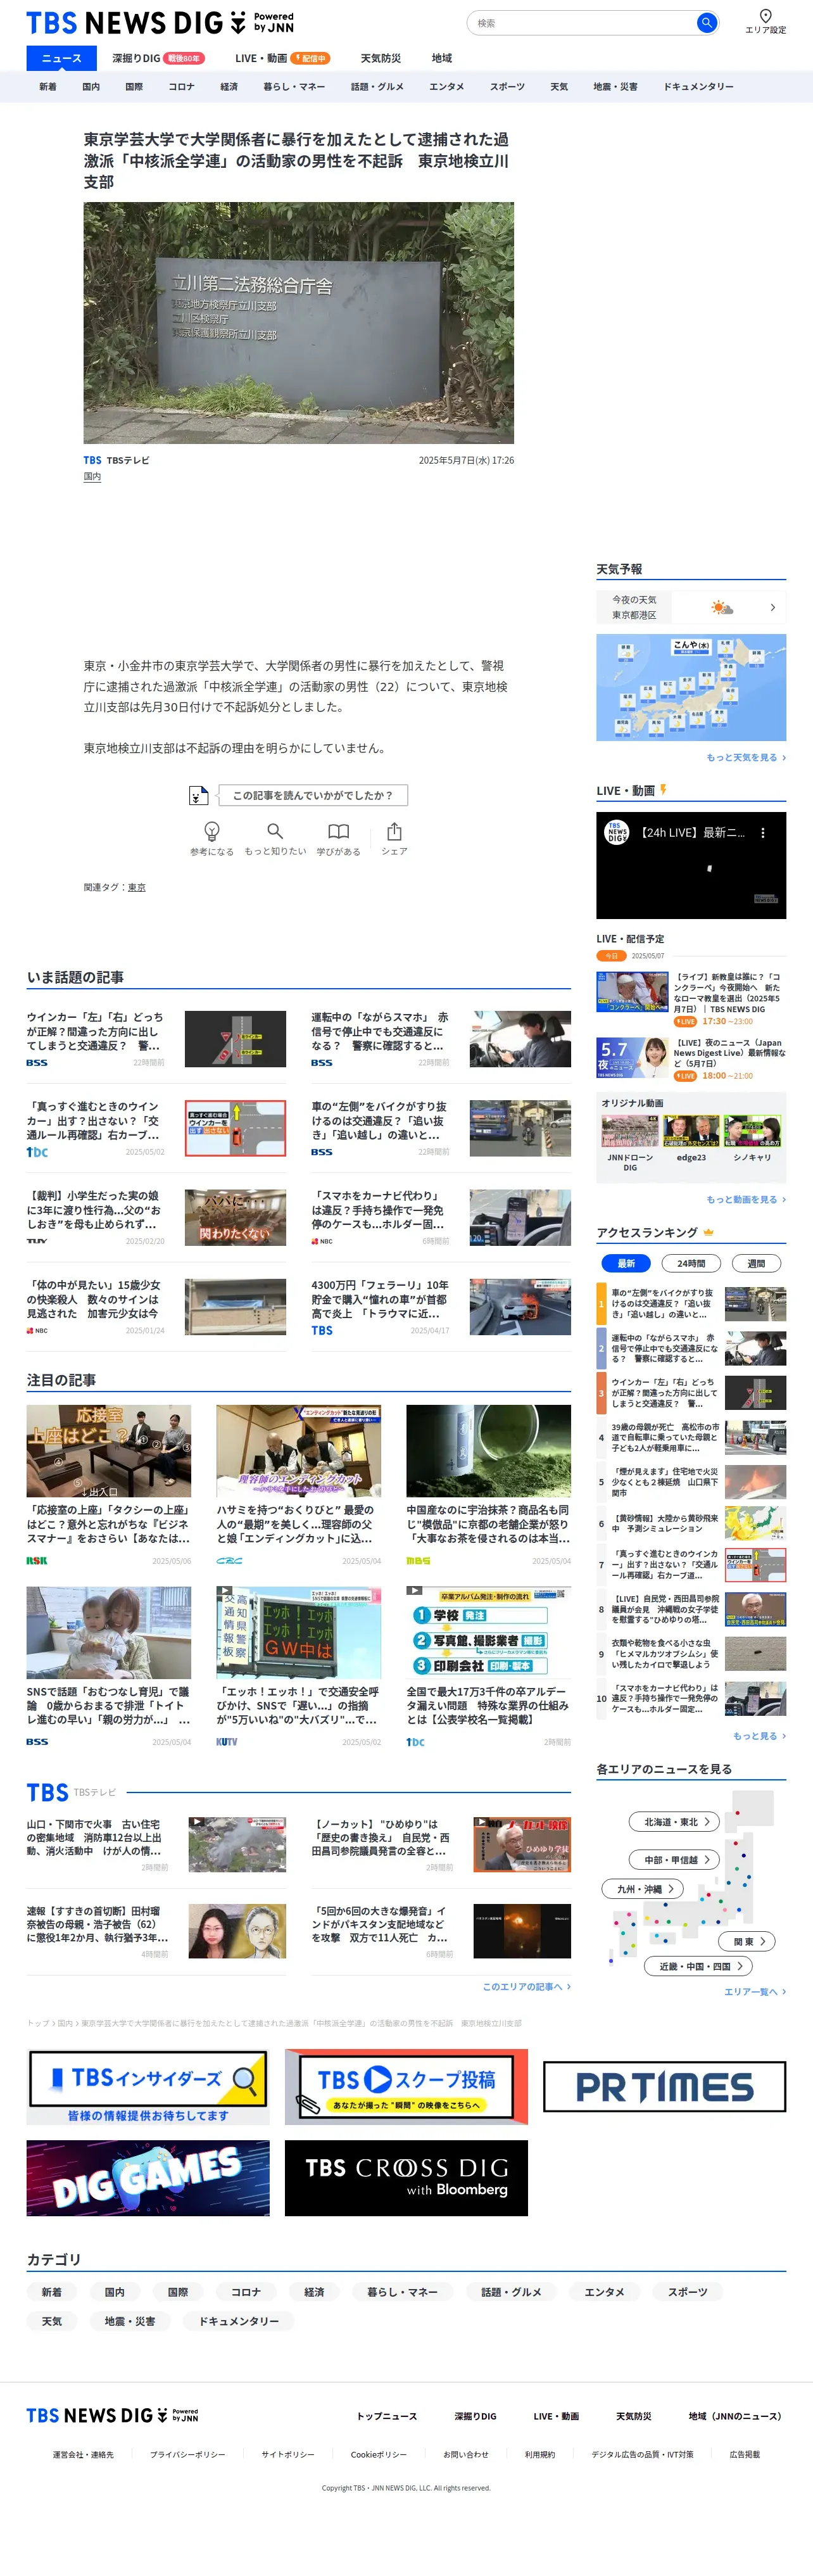Open the 深掘りDIG tab

tap(158, 58)
